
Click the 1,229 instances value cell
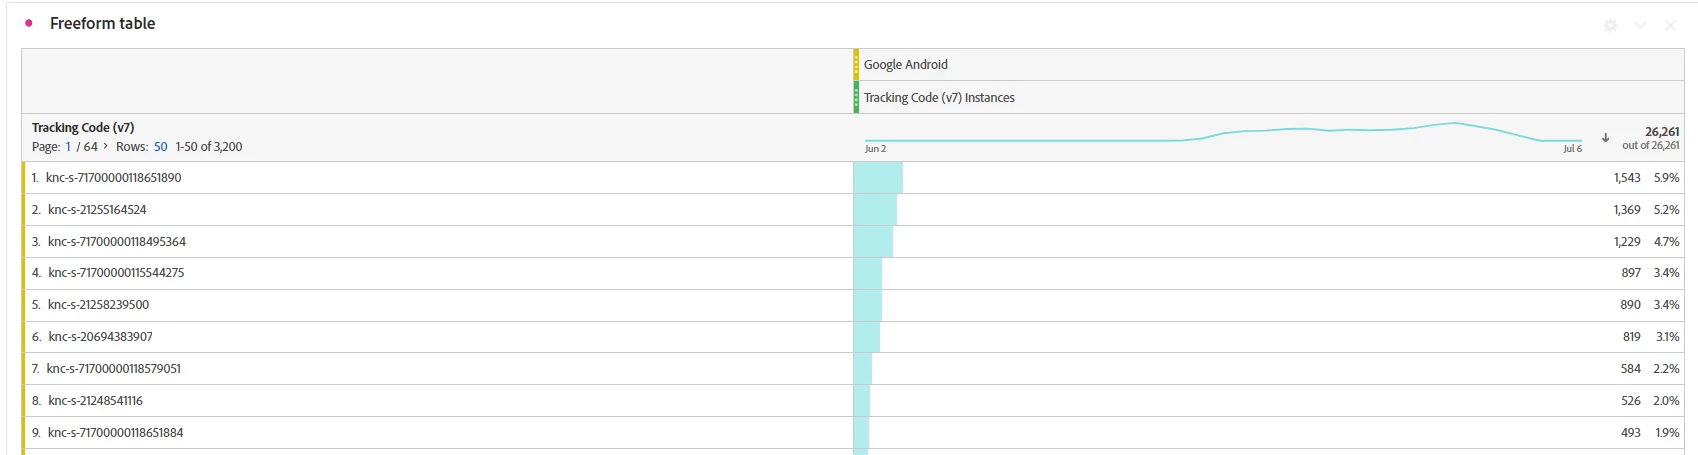tap(1627, 241)
